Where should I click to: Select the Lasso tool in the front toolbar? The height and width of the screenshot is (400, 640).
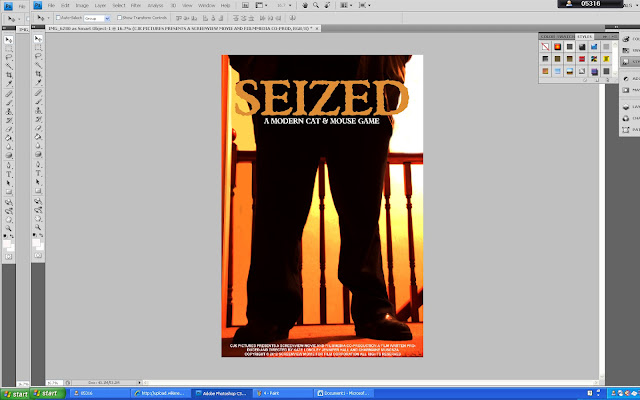(38, 56)
